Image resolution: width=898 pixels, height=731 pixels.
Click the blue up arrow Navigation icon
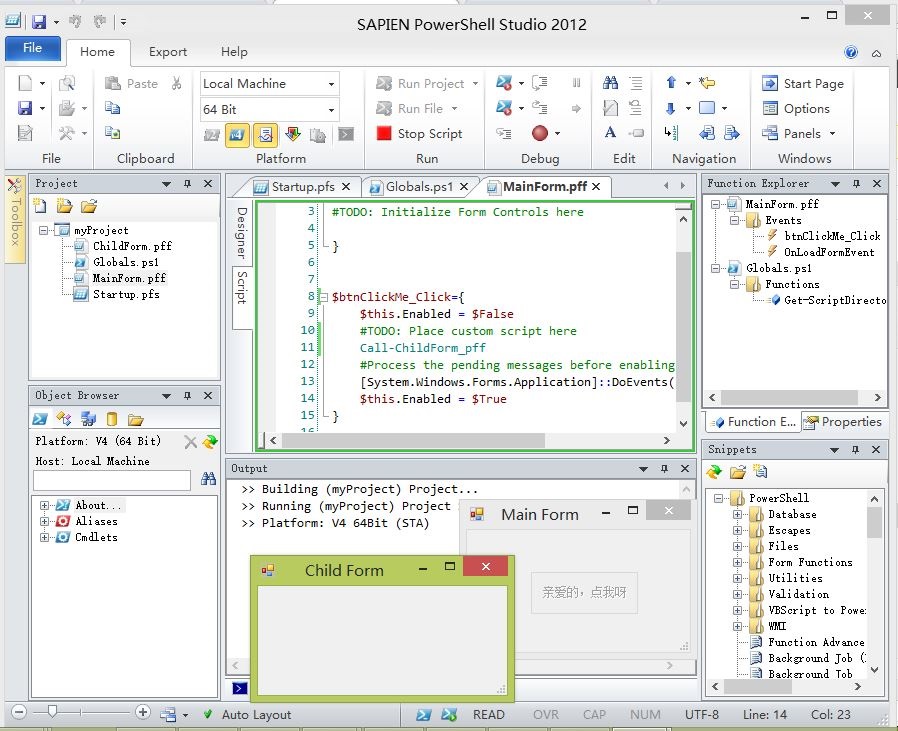671,83
